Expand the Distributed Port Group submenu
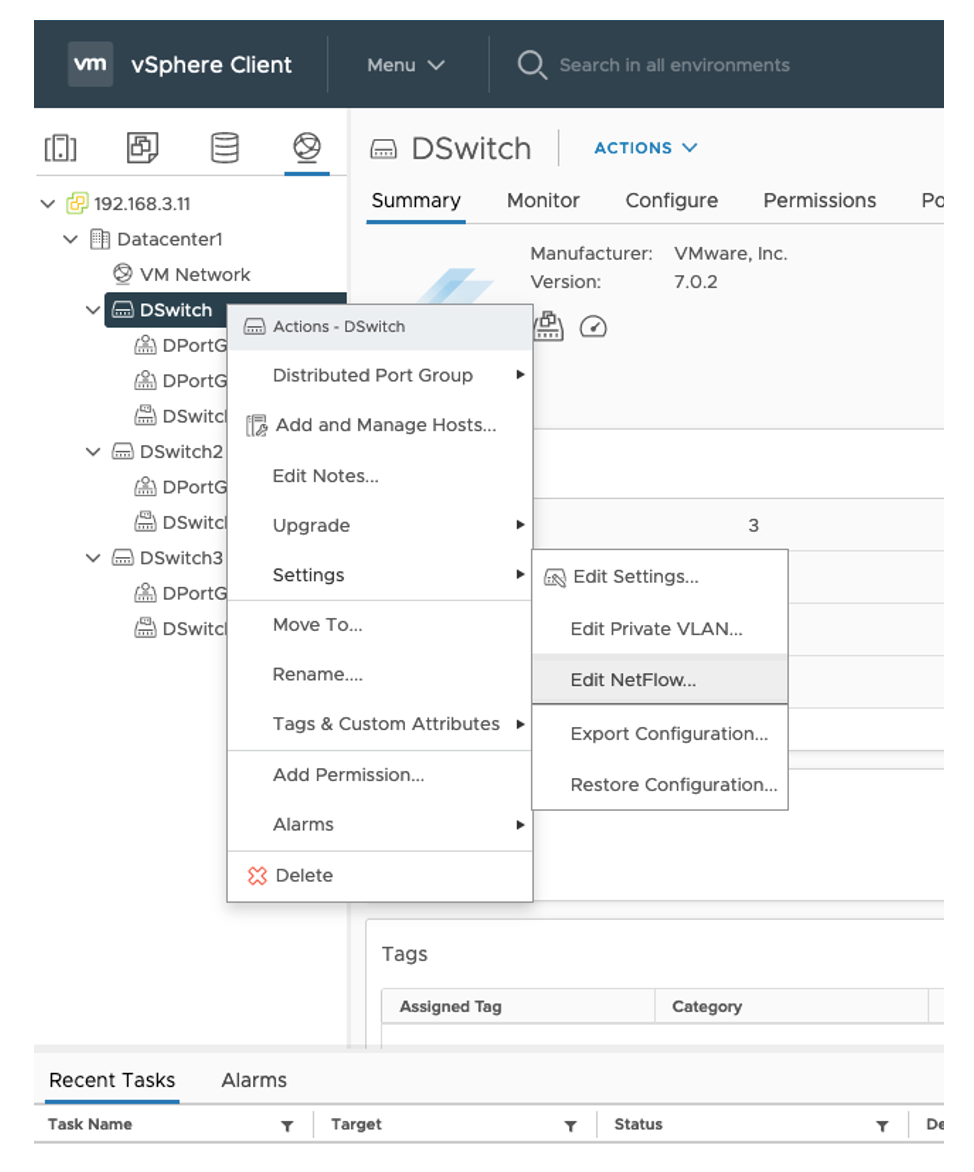The width and height of the screenshot is (974, 1172). 380,375
